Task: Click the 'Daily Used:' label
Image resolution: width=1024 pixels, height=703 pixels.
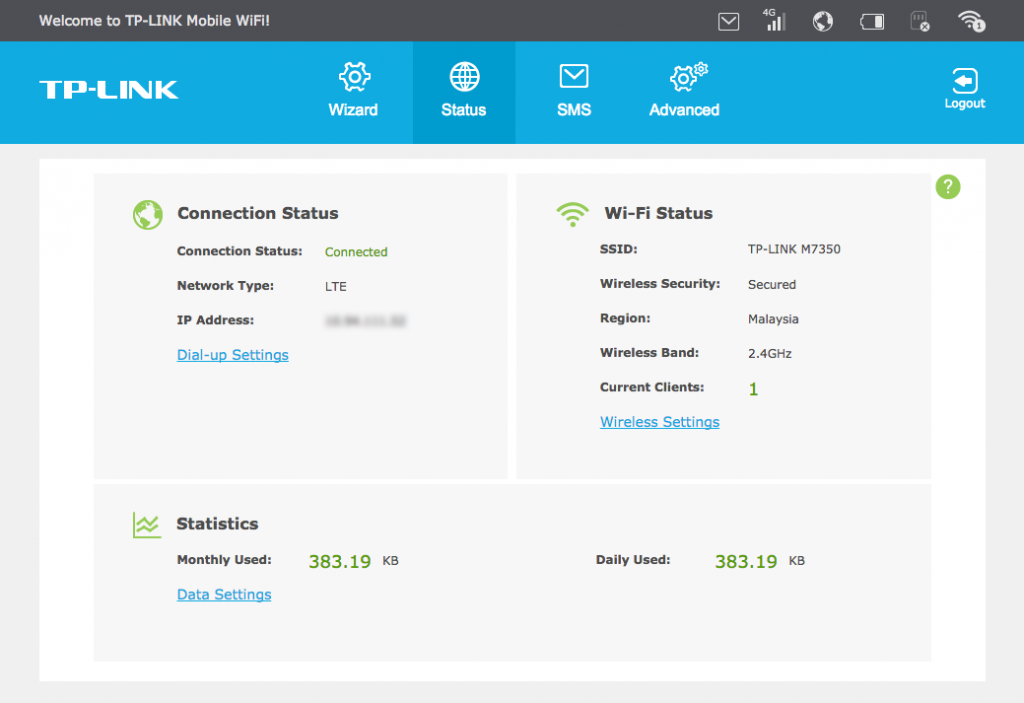Action: pos(633,560)
